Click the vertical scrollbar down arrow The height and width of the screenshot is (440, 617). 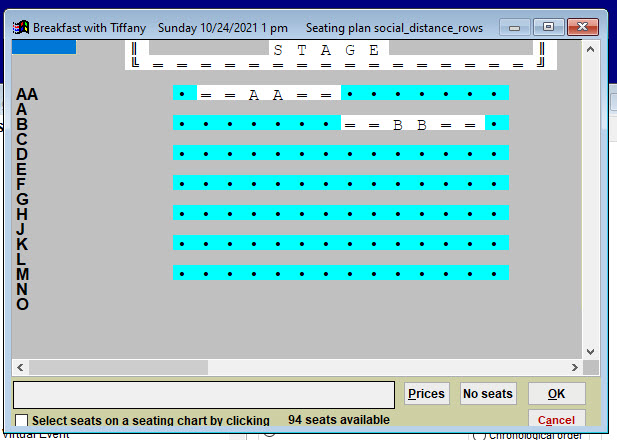tap(590, 351)
